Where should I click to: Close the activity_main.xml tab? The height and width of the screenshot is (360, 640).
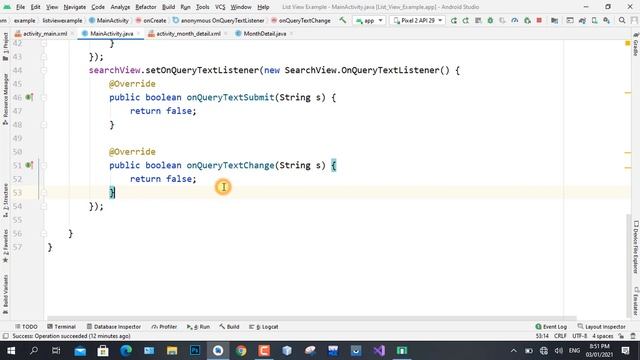tap(73, 34)
